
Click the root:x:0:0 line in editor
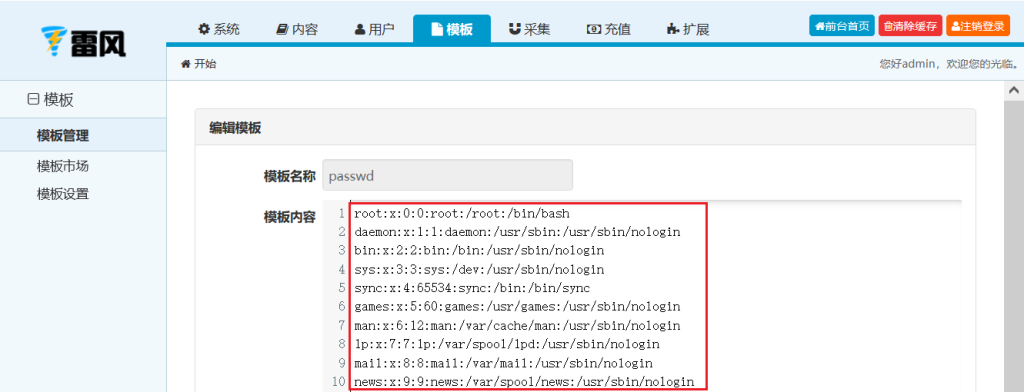tap(462, 213)
